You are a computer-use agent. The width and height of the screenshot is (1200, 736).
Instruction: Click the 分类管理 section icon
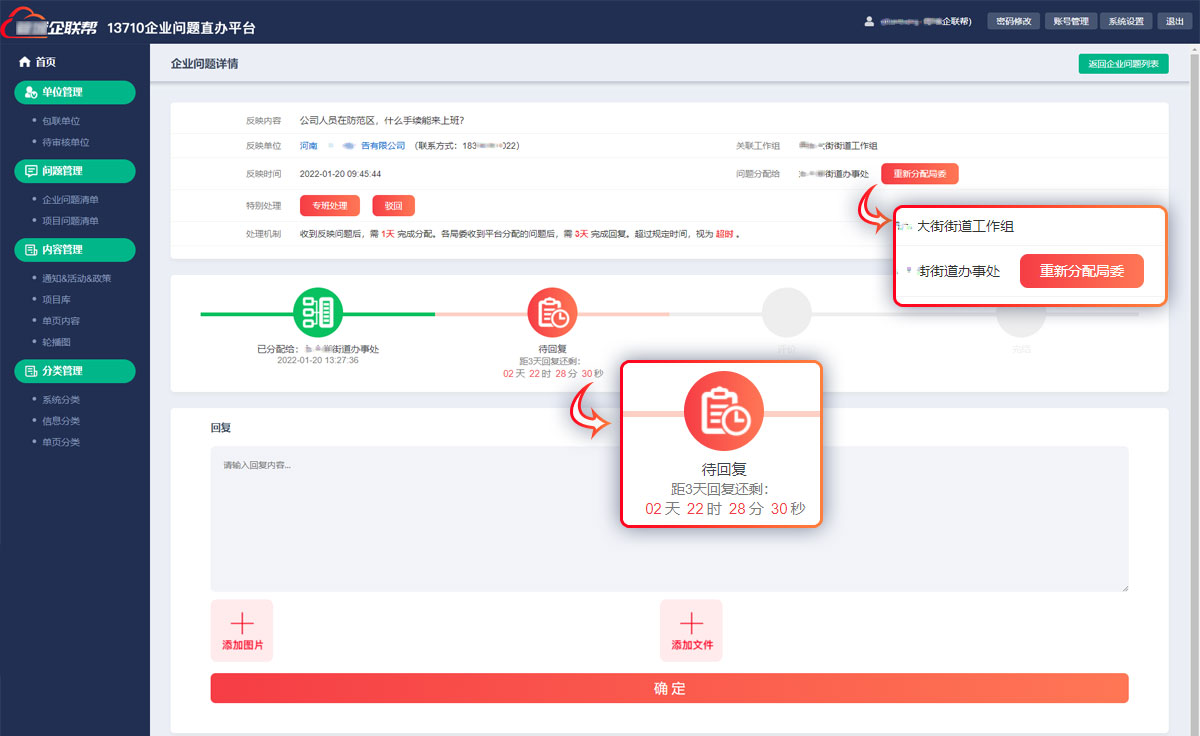(31, 371)
